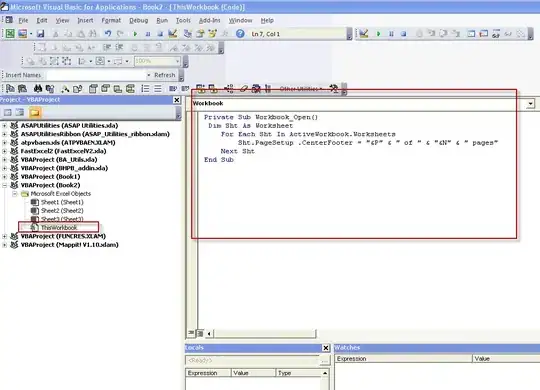
Task: Open the Properties Window icon
Action: tap(200, 33)
